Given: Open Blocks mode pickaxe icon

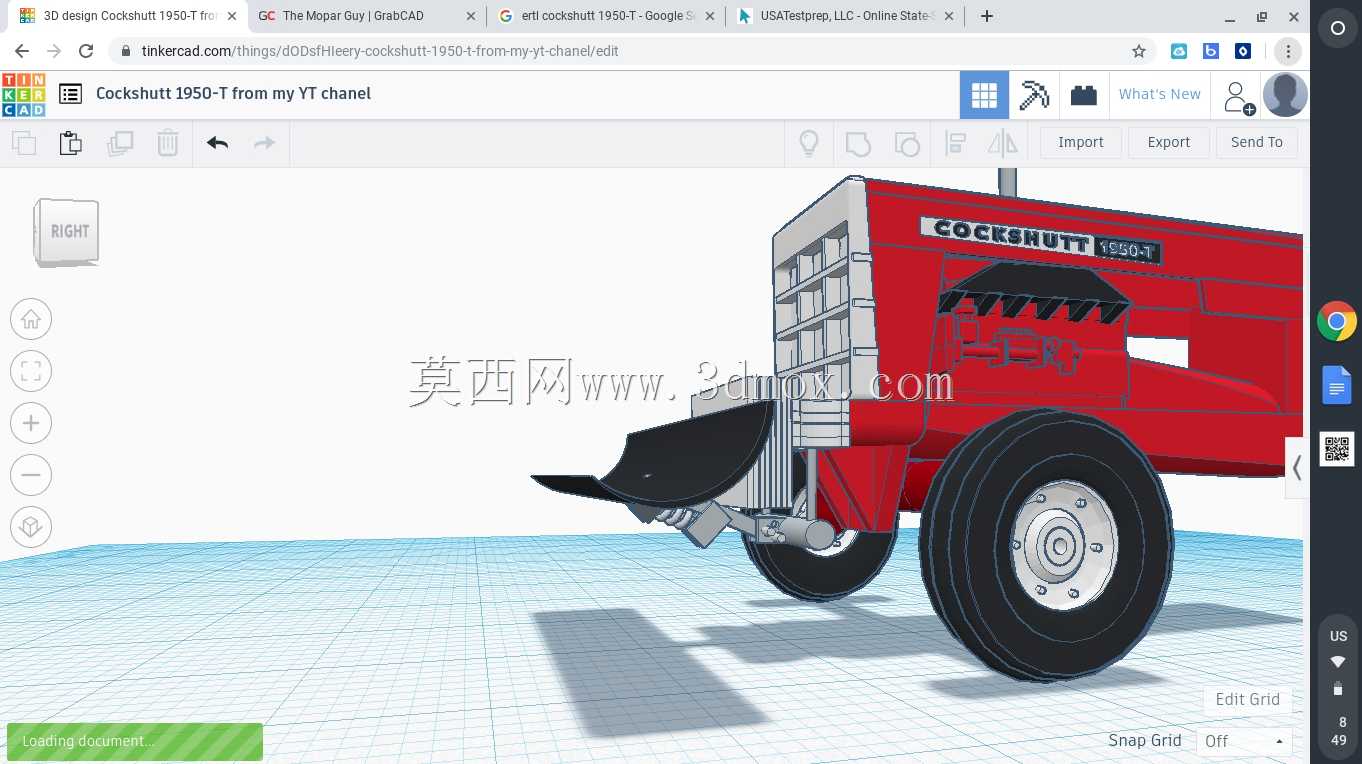Looking at the screenshot, I should 1034,95.
